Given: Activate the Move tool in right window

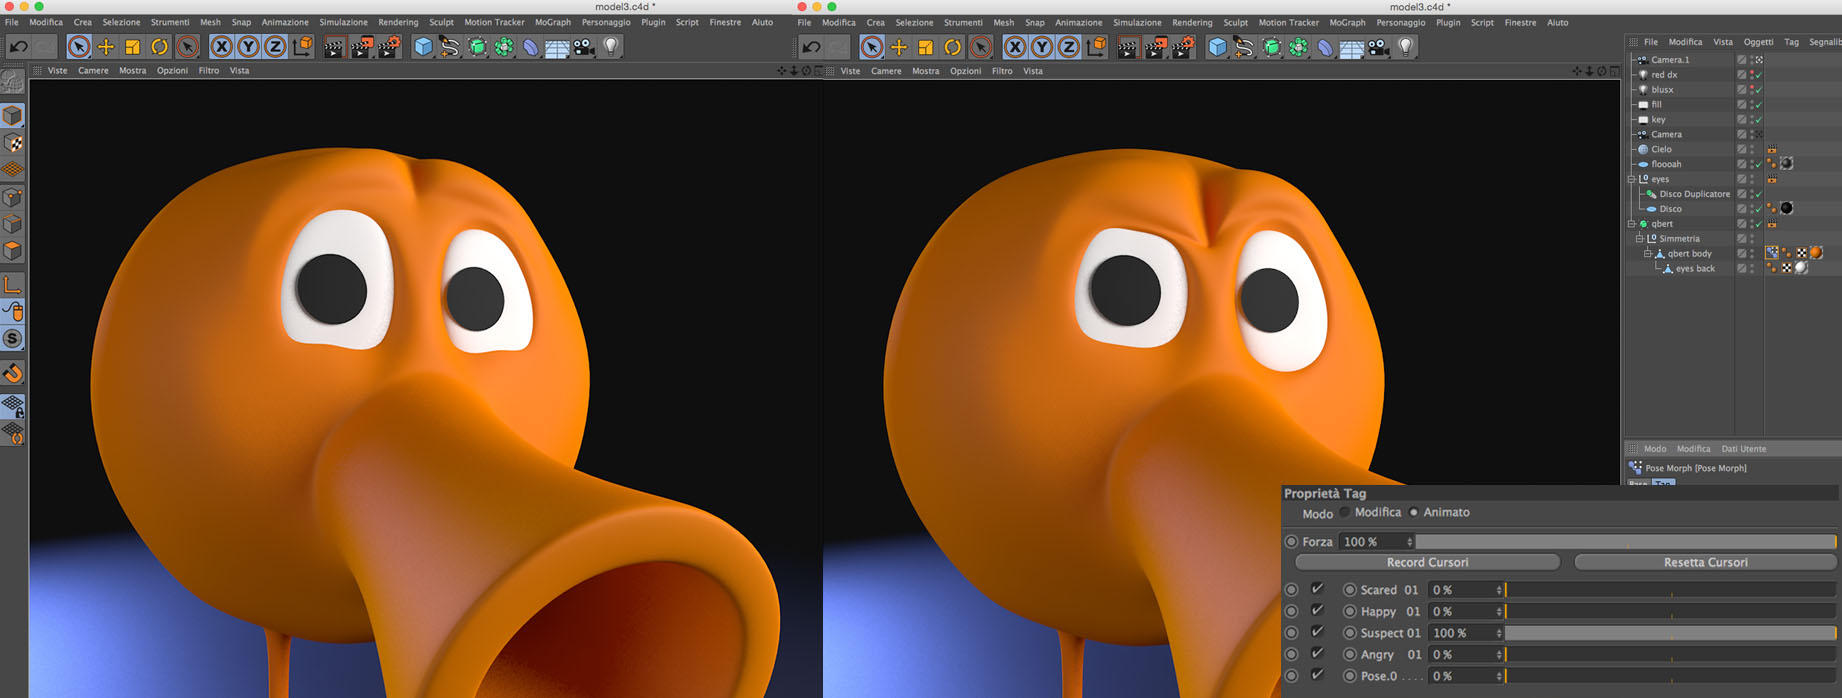Looking at the screenshot, I should point(899,46).
